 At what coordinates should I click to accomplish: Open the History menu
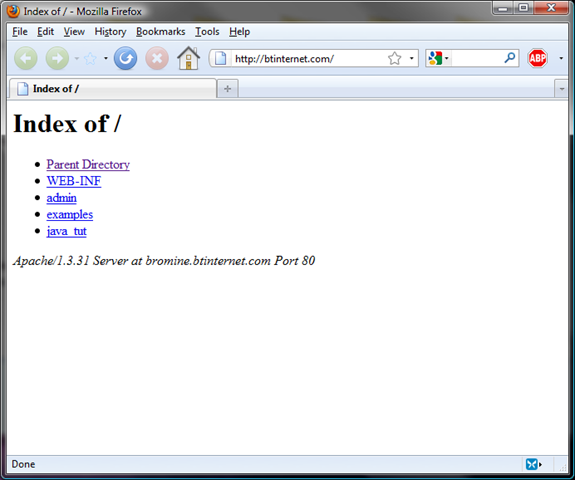point(110,32)
